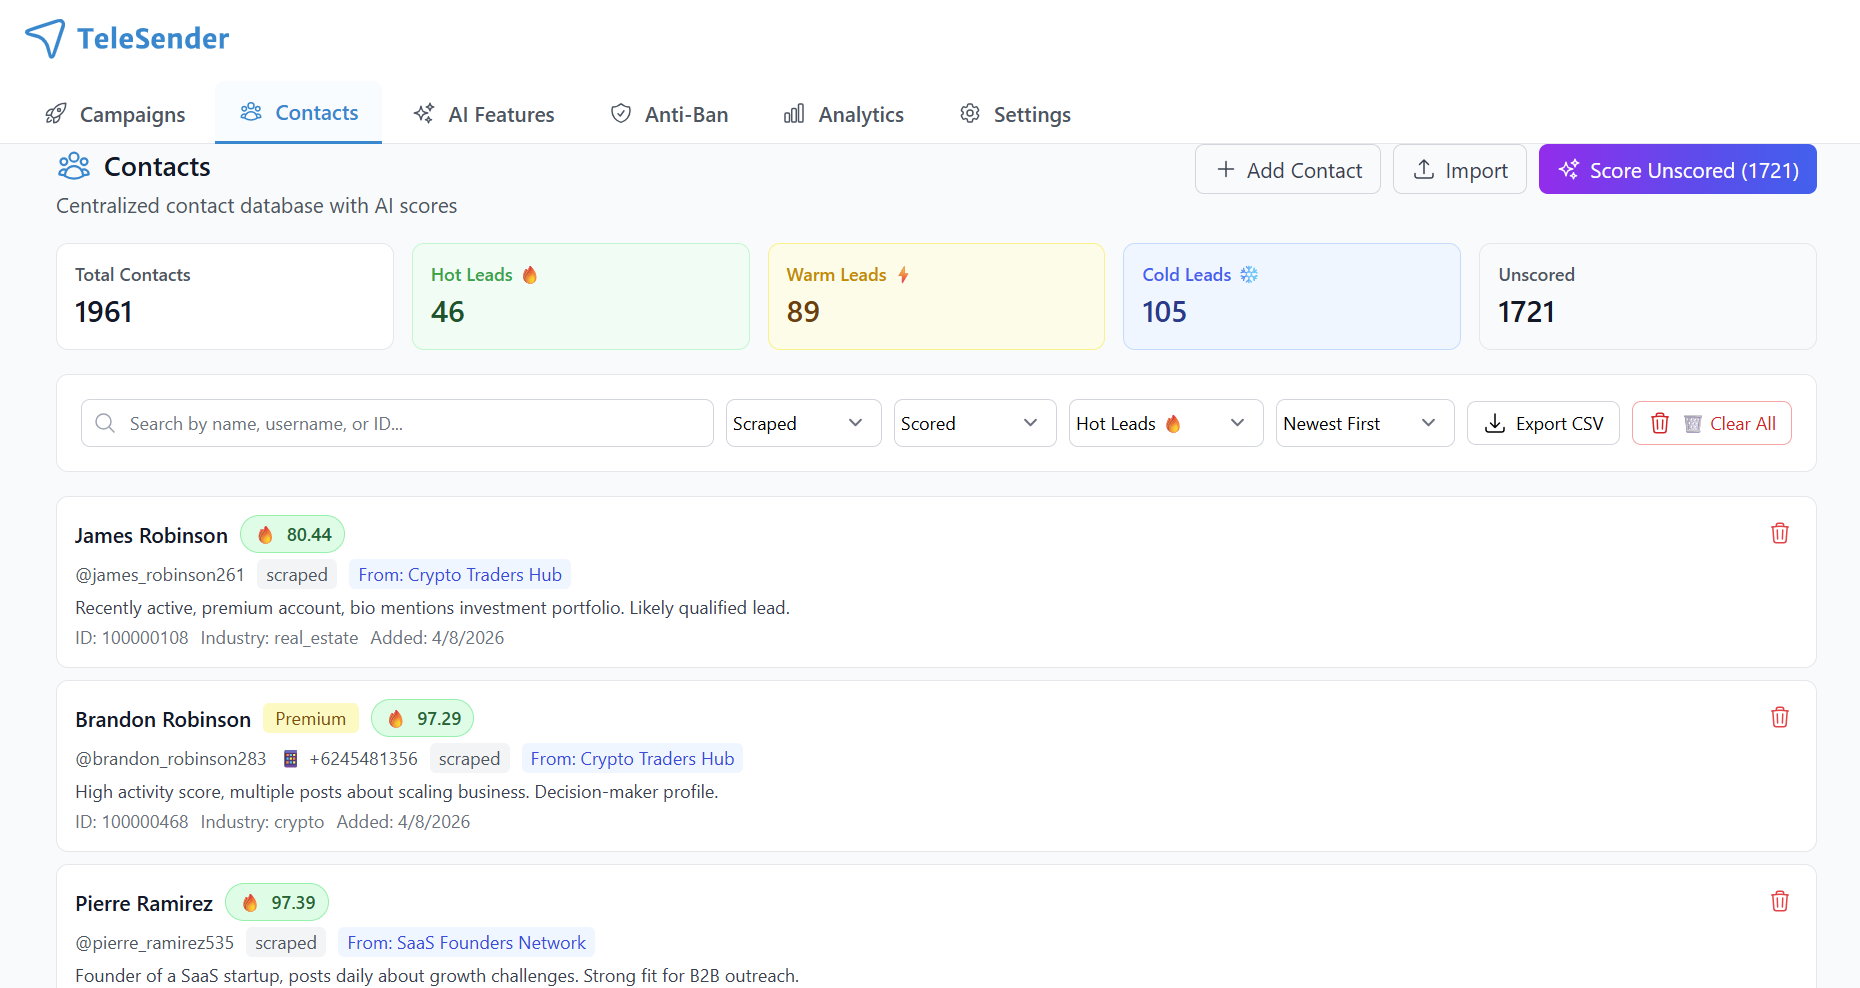1860x988 pixels.
Task: Delete James Robinson contact via trash icon
Action: [1779, 533]
